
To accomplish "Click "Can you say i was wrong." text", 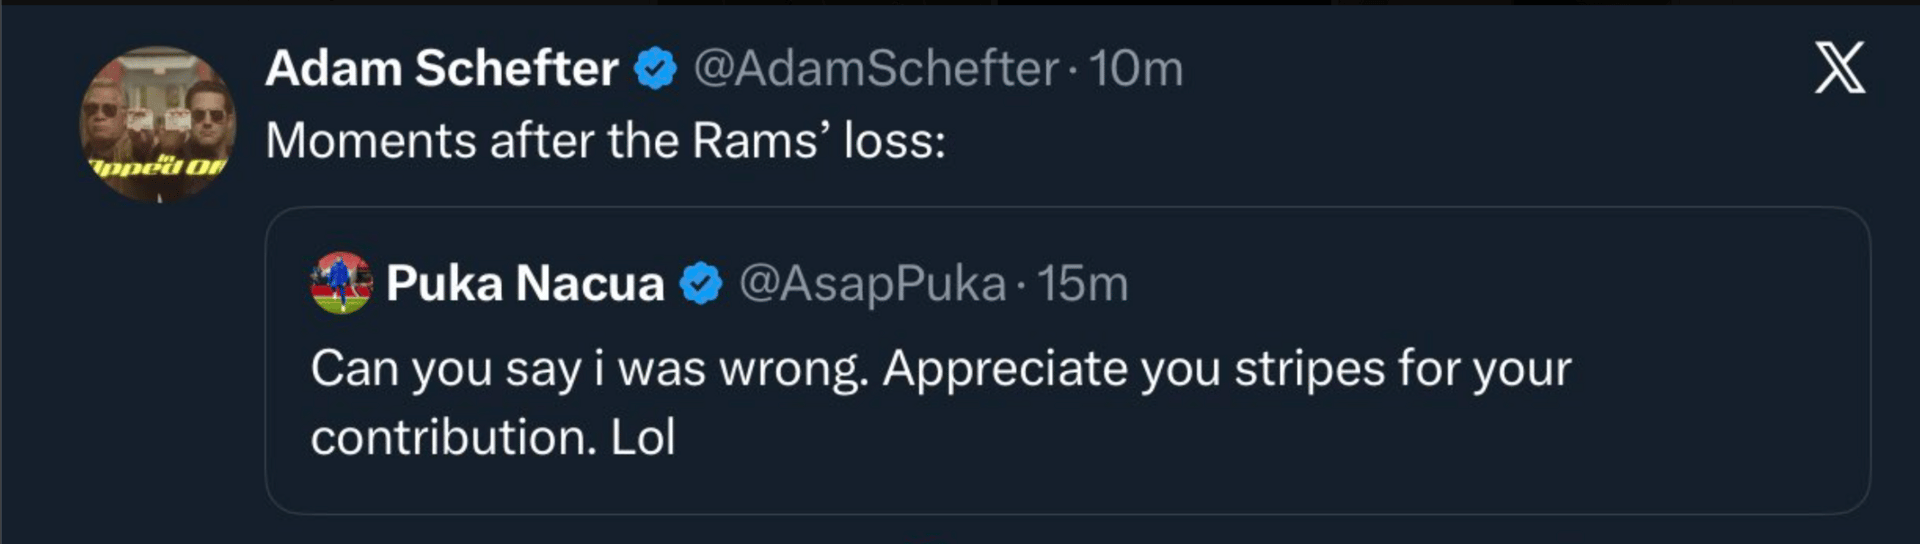I will [x=590, y=369].
